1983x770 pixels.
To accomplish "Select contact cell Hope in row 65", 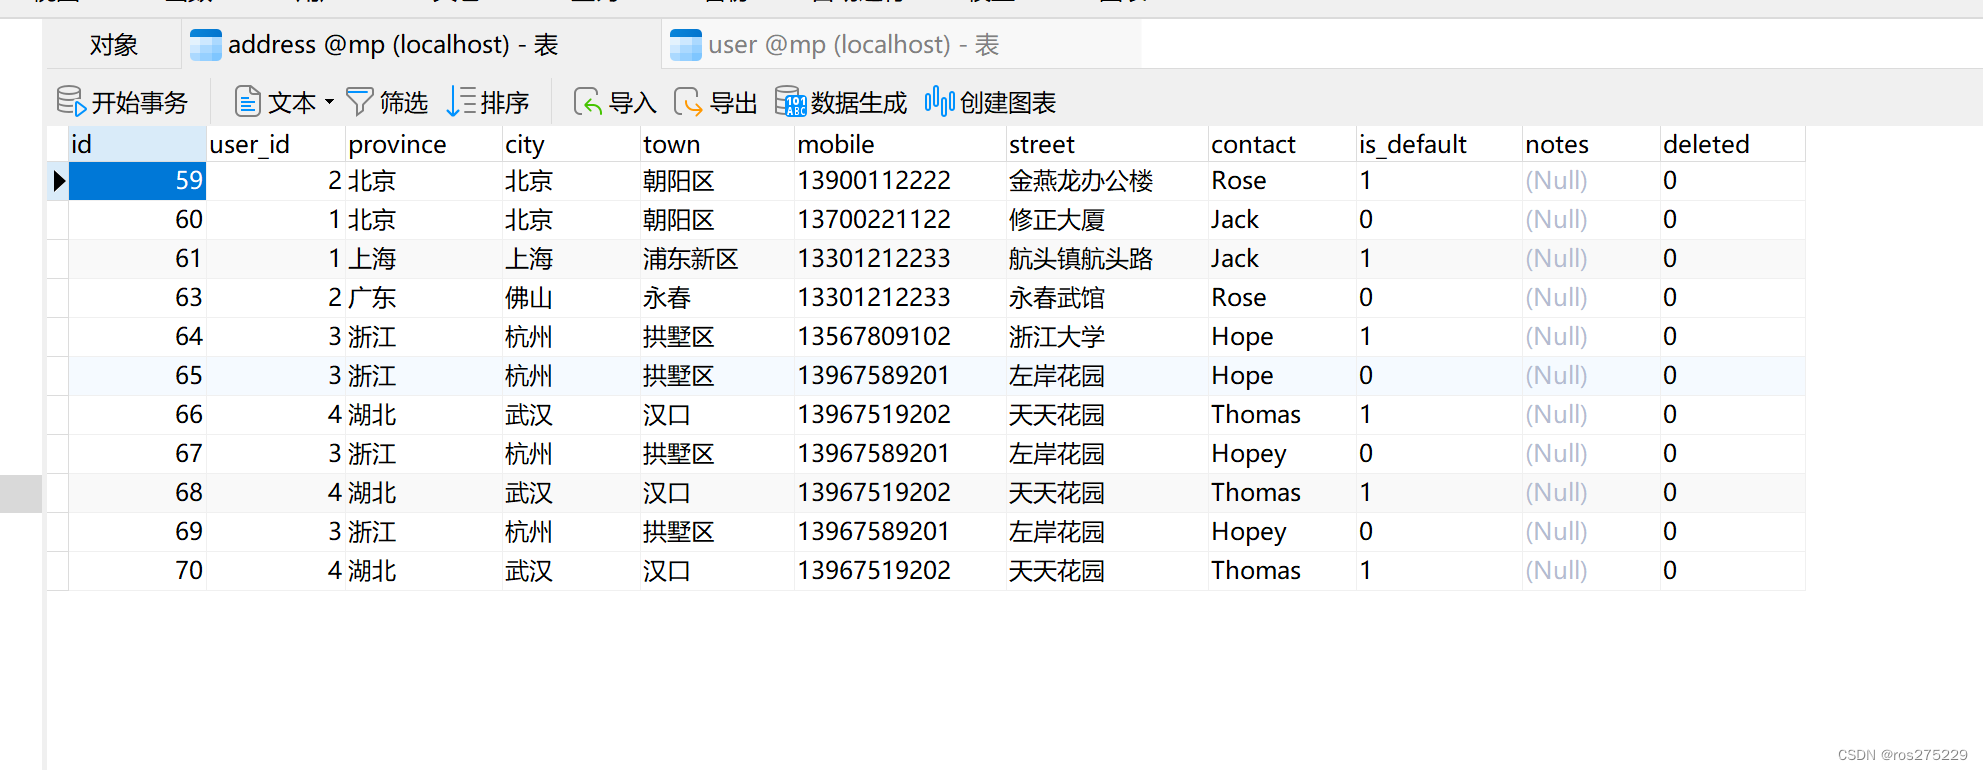I will click(x=1282, y=376).
